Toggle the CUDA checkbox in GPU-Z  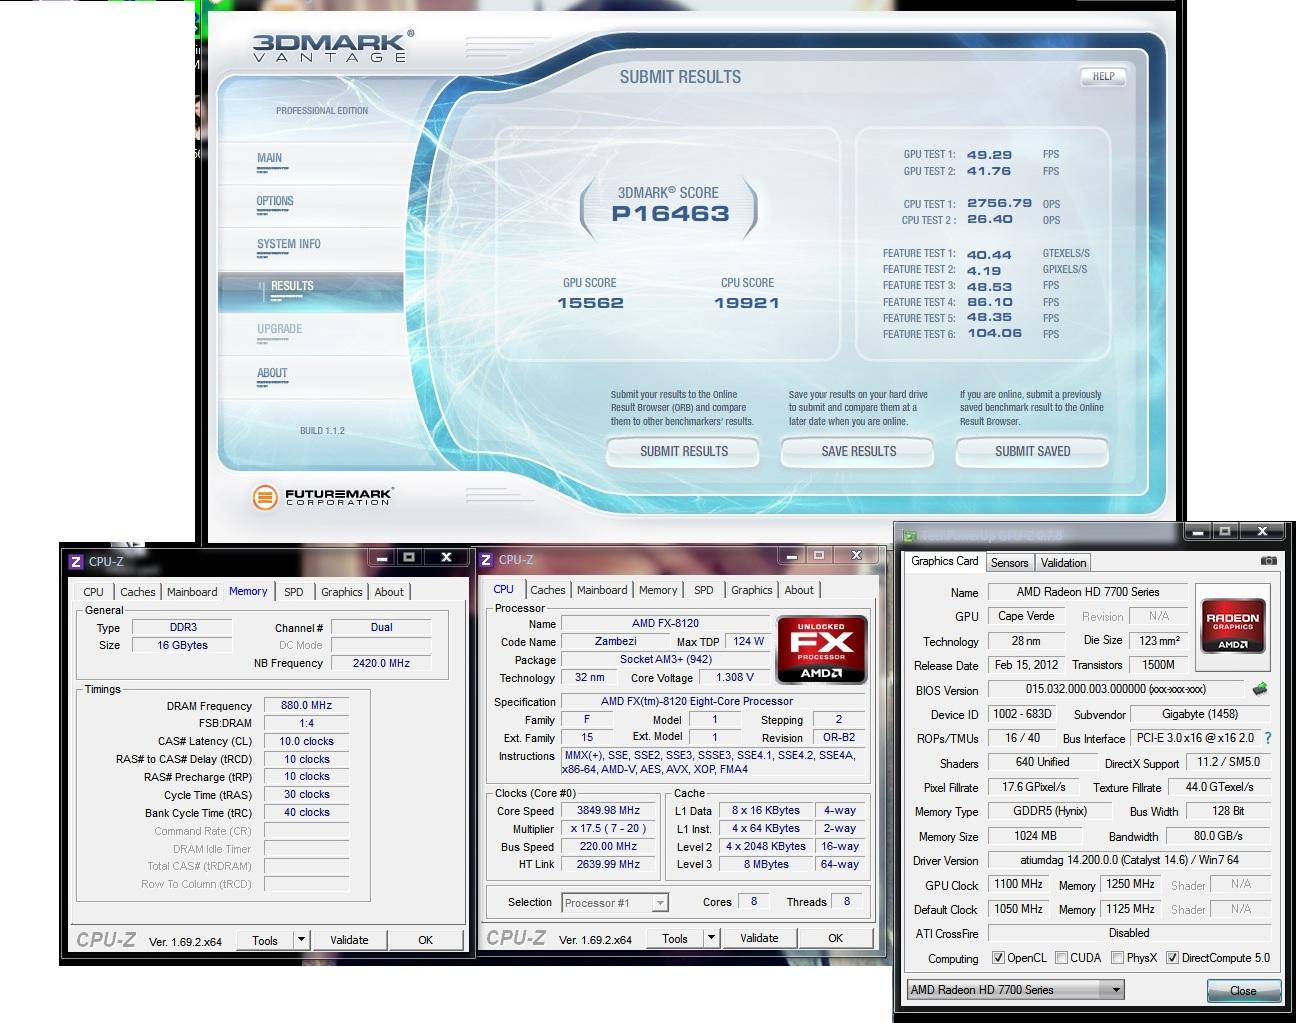[x=1061, y=958]
